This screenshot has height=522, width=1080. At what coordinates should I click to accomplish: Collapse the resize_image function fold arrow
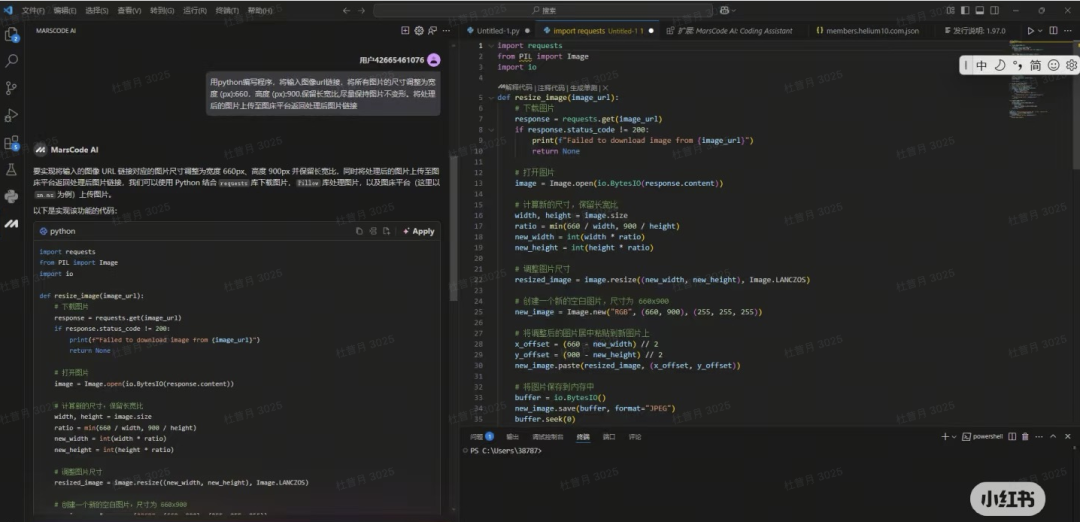point(489,97)
